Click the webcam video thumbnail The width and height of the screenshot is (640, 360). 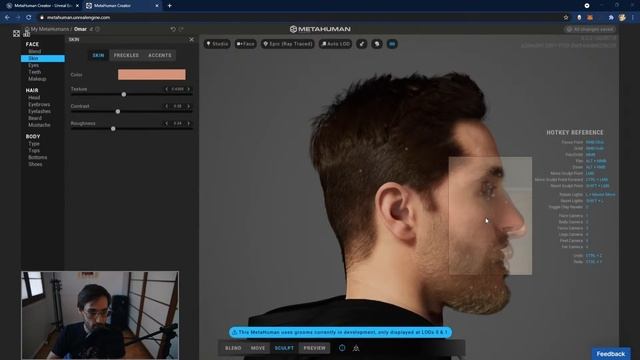(x=100, y=315)
